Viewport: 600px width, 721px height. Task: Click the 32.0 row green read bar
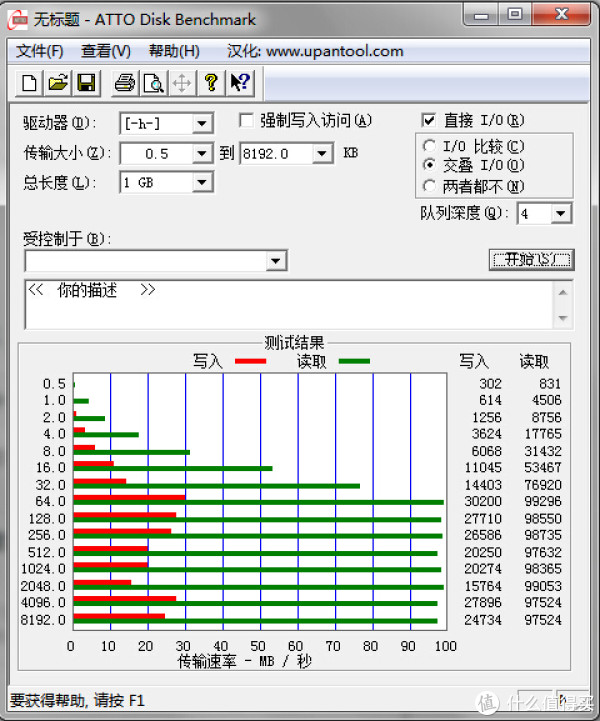pyautogui.click(x=217, y=486)
